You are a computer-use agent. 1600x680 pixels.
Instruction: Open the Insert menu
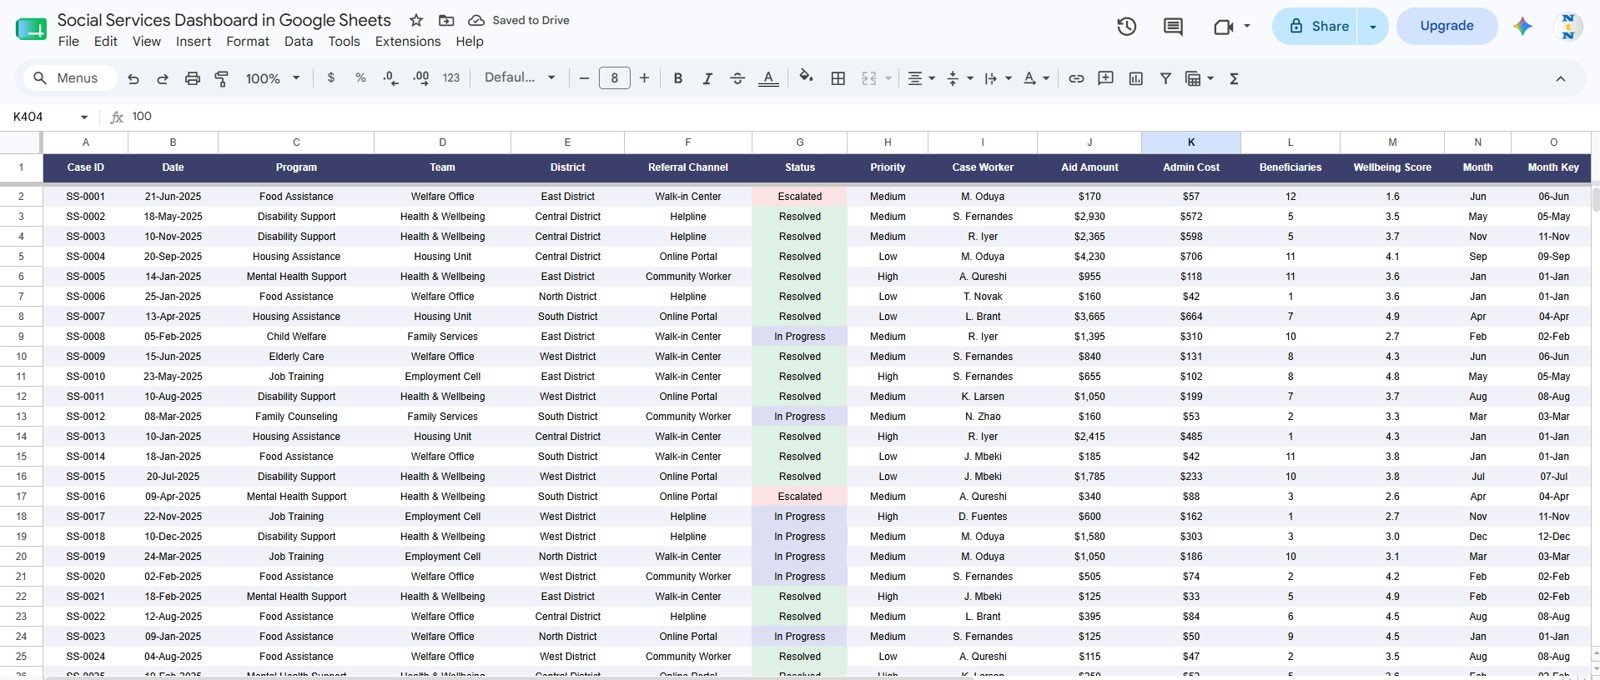(193, 42)
